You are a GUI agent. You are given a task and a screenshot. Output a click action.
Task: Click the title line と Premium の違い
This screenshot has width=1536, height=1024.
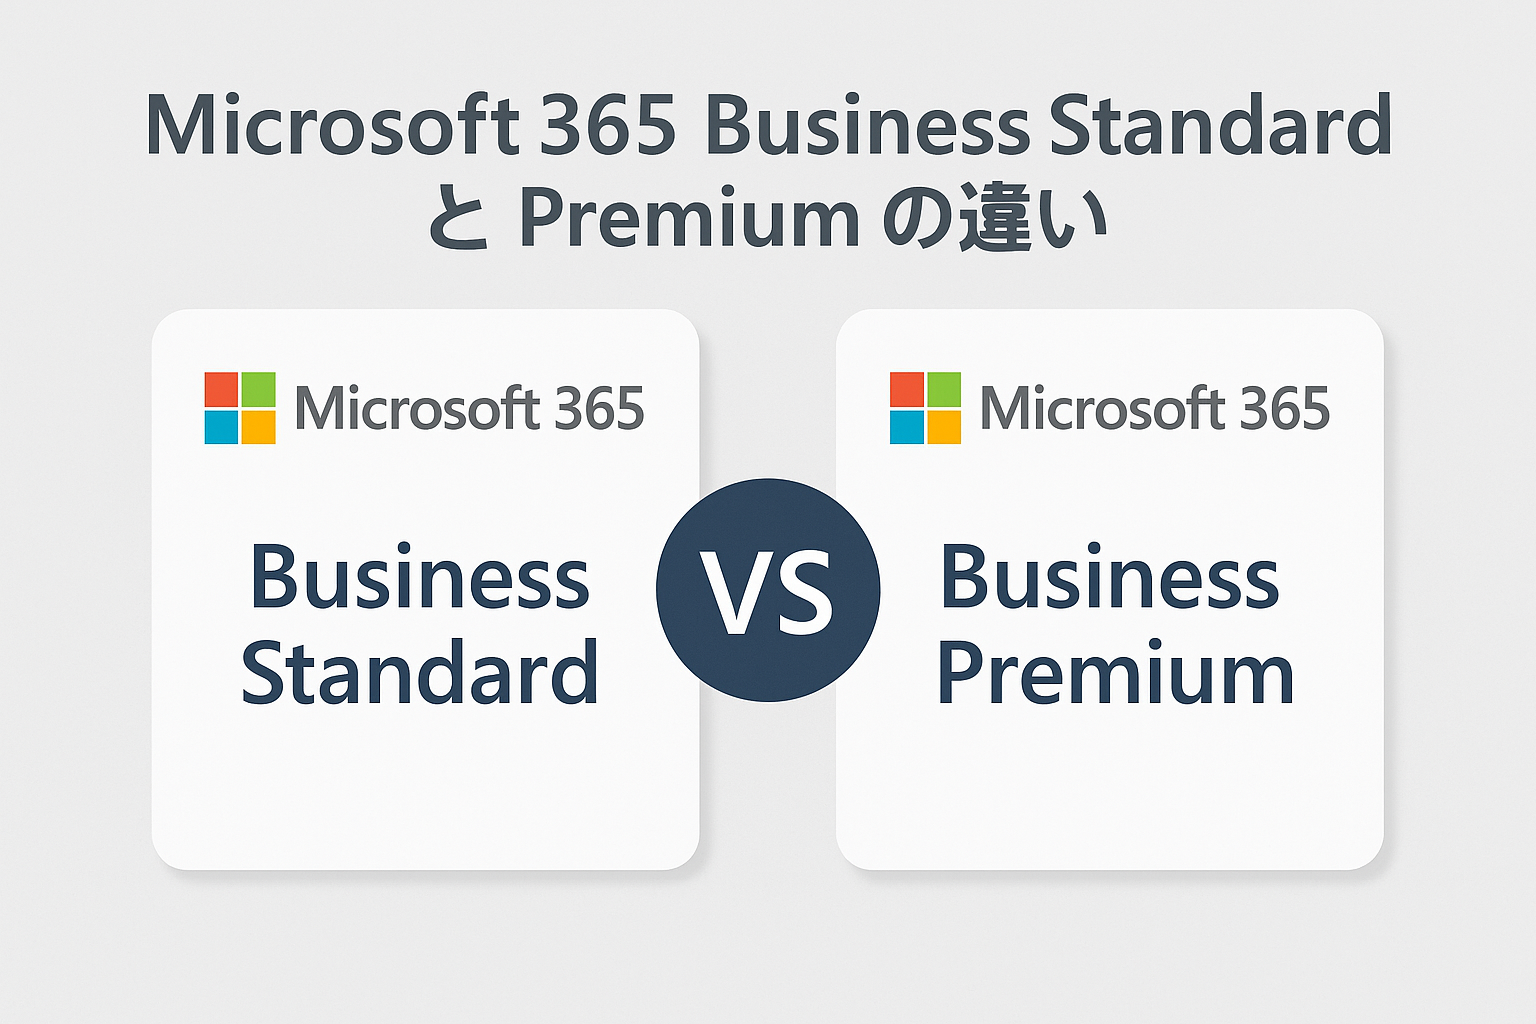click(x=768, y=218)
